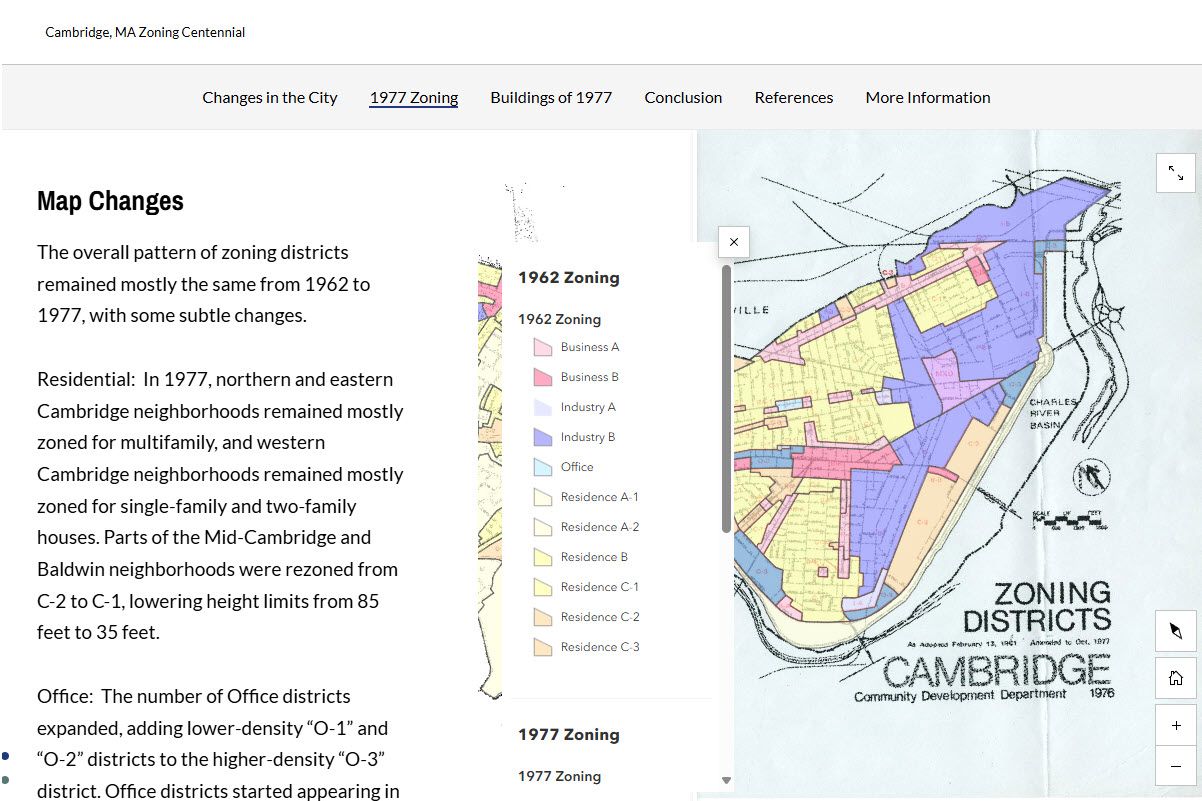Close the legend panel with X
Viewport: 1202px width, 801px height.
coord(734,242)
